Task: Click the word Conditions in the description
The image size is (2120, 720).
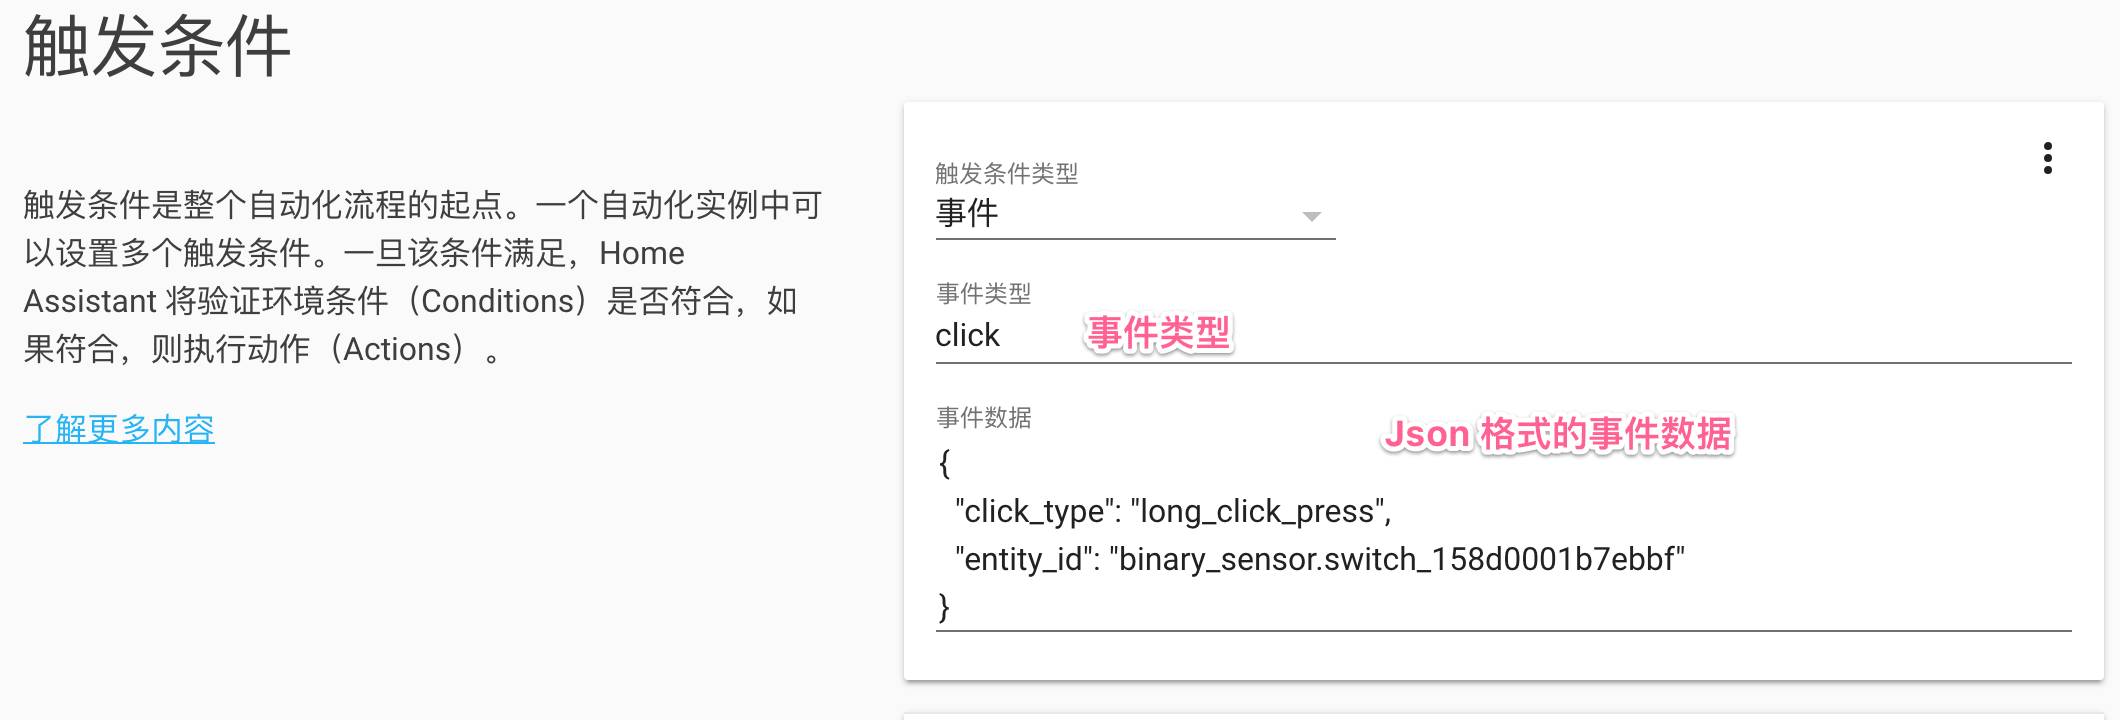Action: (x=498, y=301)
